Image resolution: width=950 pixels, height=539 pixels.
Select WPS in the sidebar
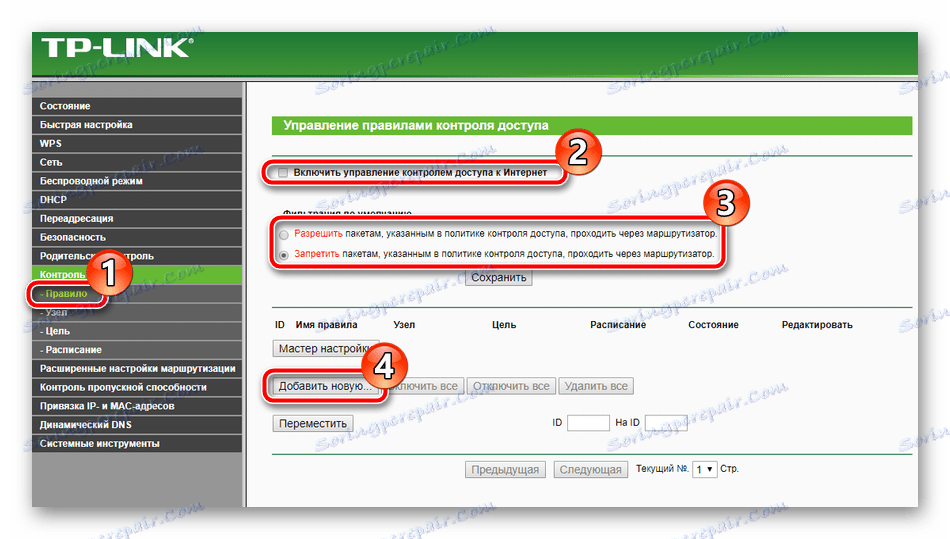137,144
